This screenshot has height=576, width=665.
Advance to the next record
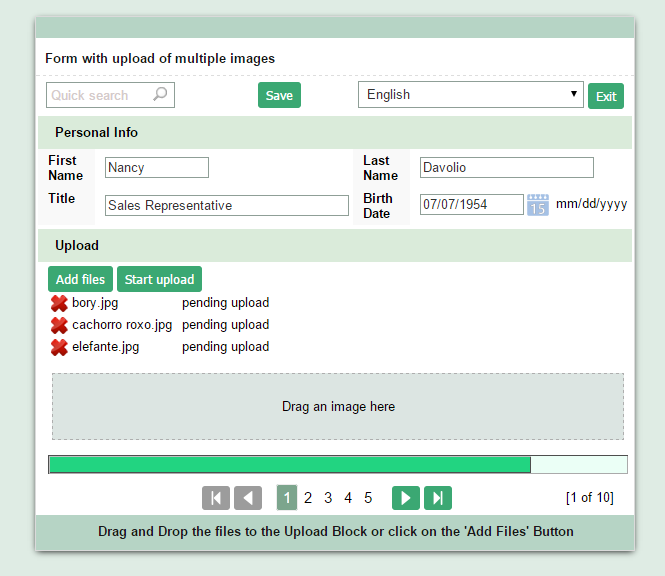click(405, 498)
